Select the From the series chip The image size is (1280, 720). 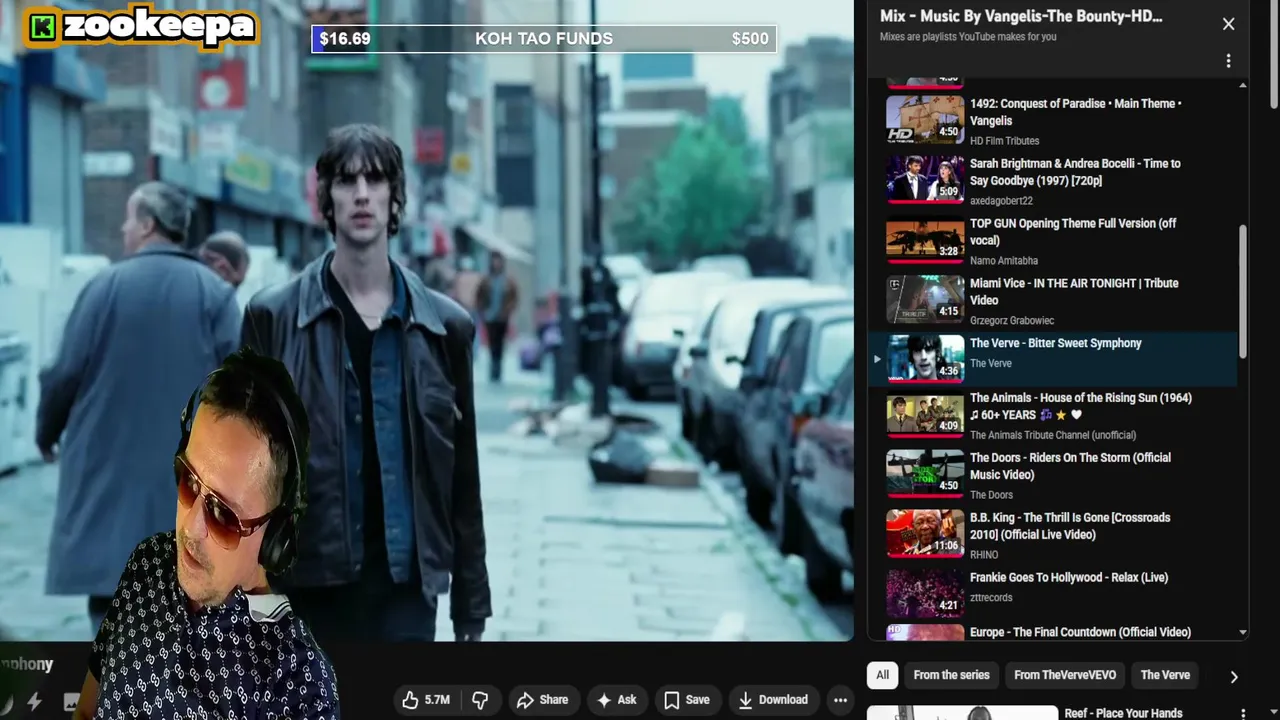[951, 675]
